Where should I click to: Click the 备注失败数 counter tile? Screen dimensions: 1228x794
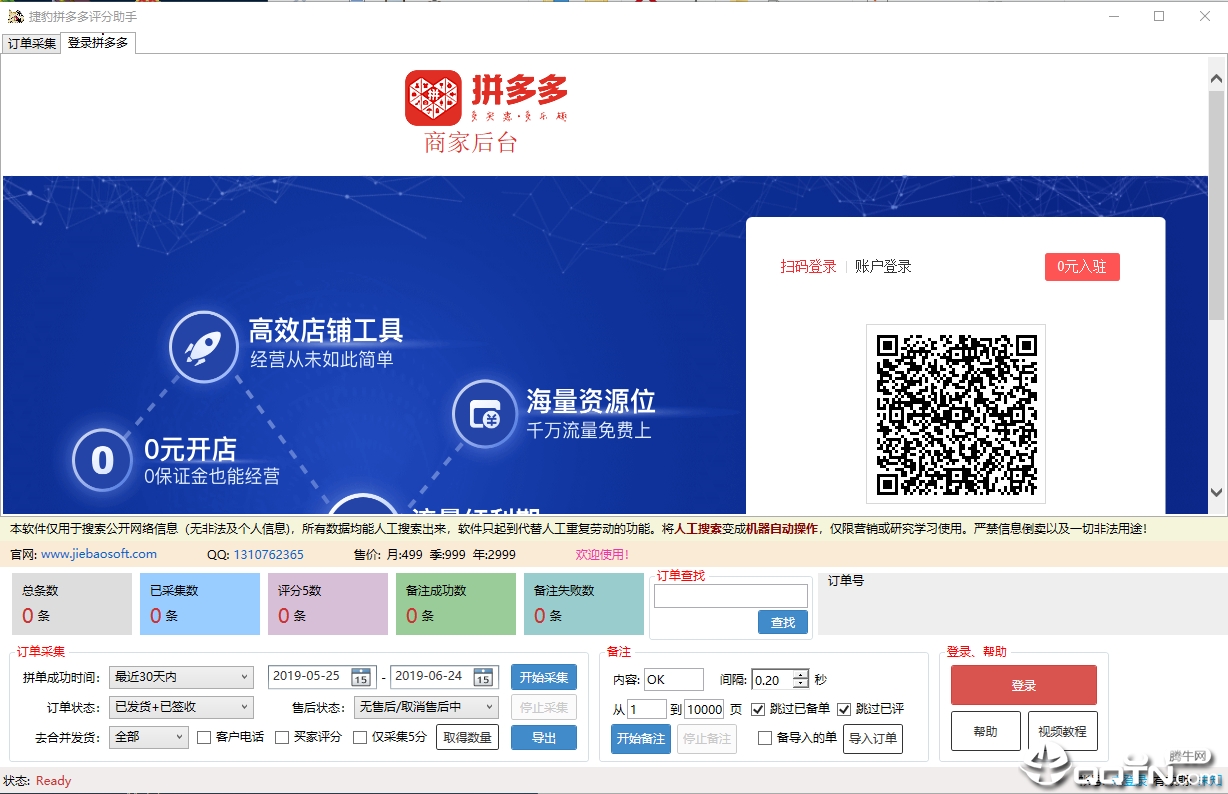point(583,604)
